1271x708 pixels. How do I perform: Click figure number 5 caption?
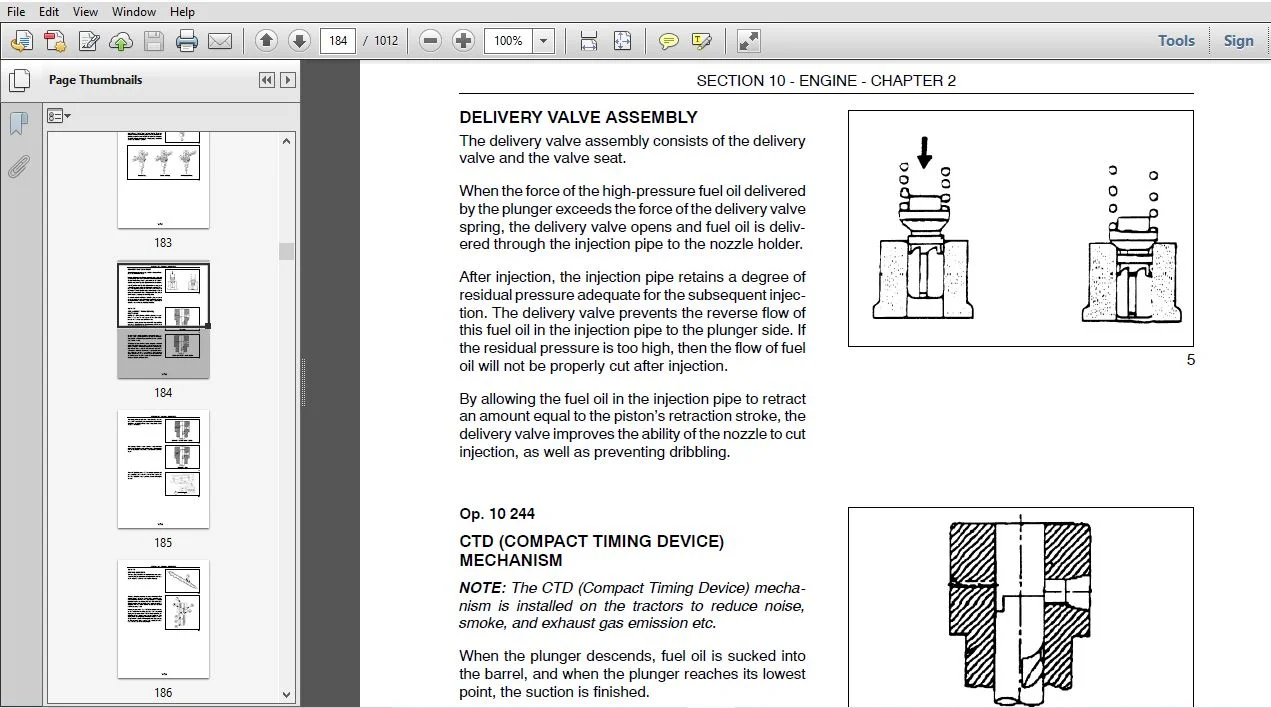click(1190, 360)
